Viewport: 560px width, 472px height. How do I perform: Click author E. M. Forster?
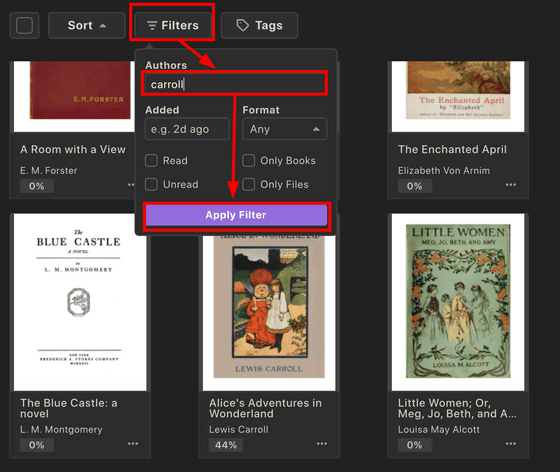click(x=49, y=171)
